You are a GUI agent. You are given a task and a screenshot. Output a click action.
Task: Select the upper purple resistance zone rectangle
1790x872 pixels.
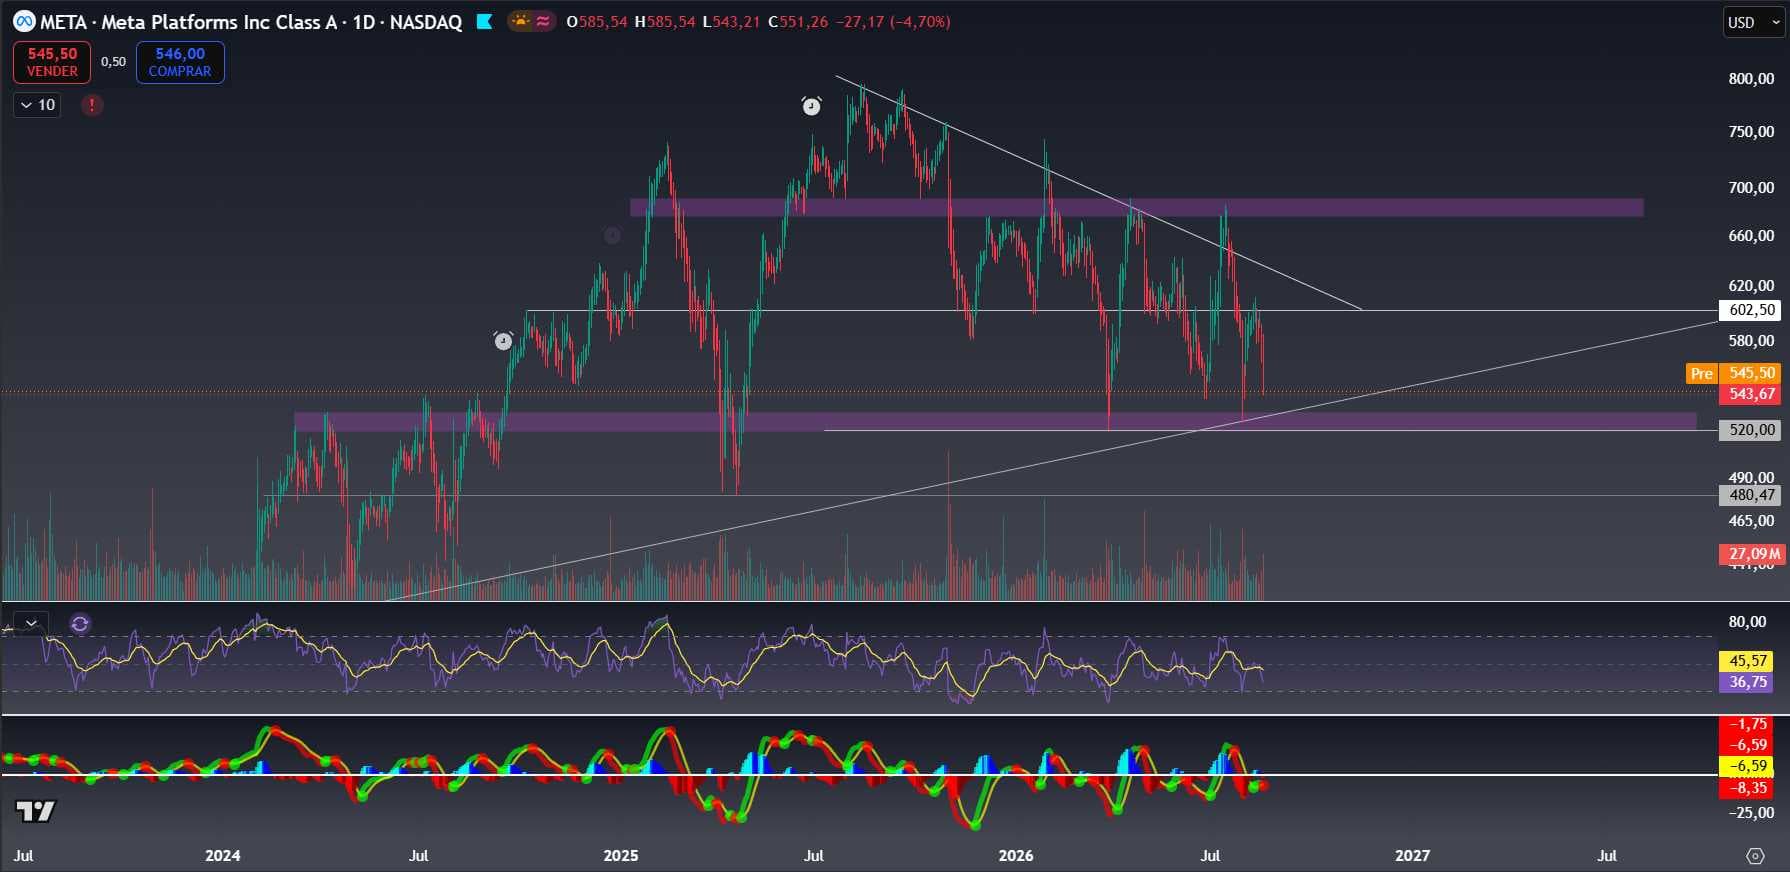click(1136, 207)
